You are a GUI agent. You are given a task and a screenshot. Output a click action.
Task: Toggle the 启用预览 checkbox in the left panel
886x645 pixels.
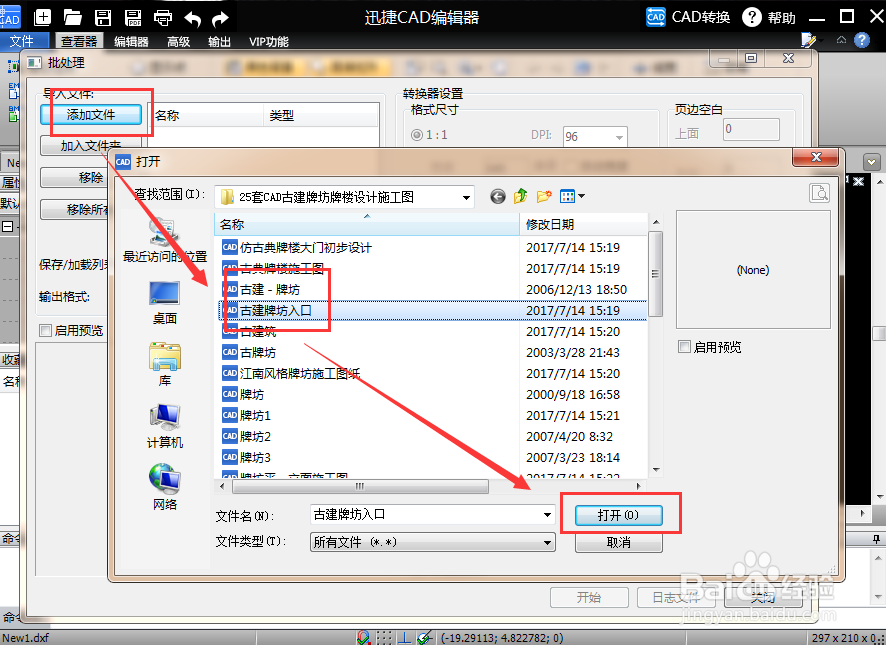(x=45, y=330)
